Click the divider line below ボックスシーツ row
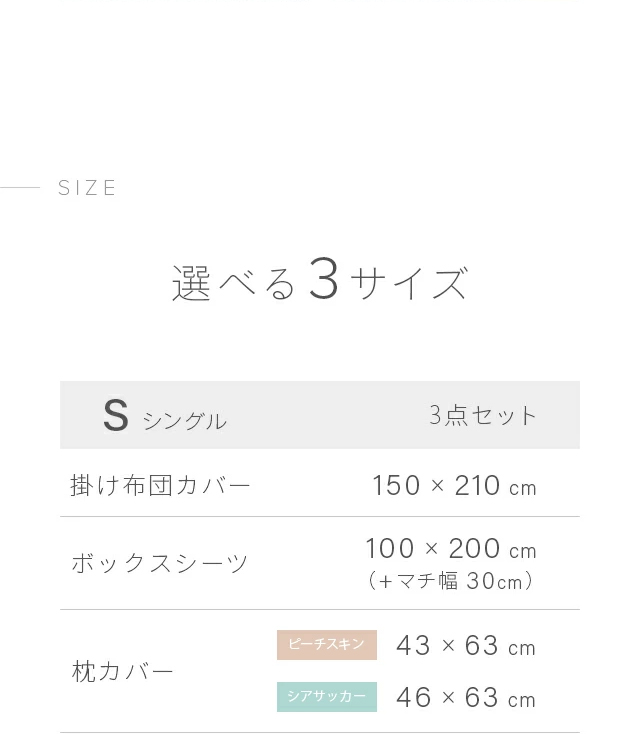This screenshot has width=640, height=734. 320,610
